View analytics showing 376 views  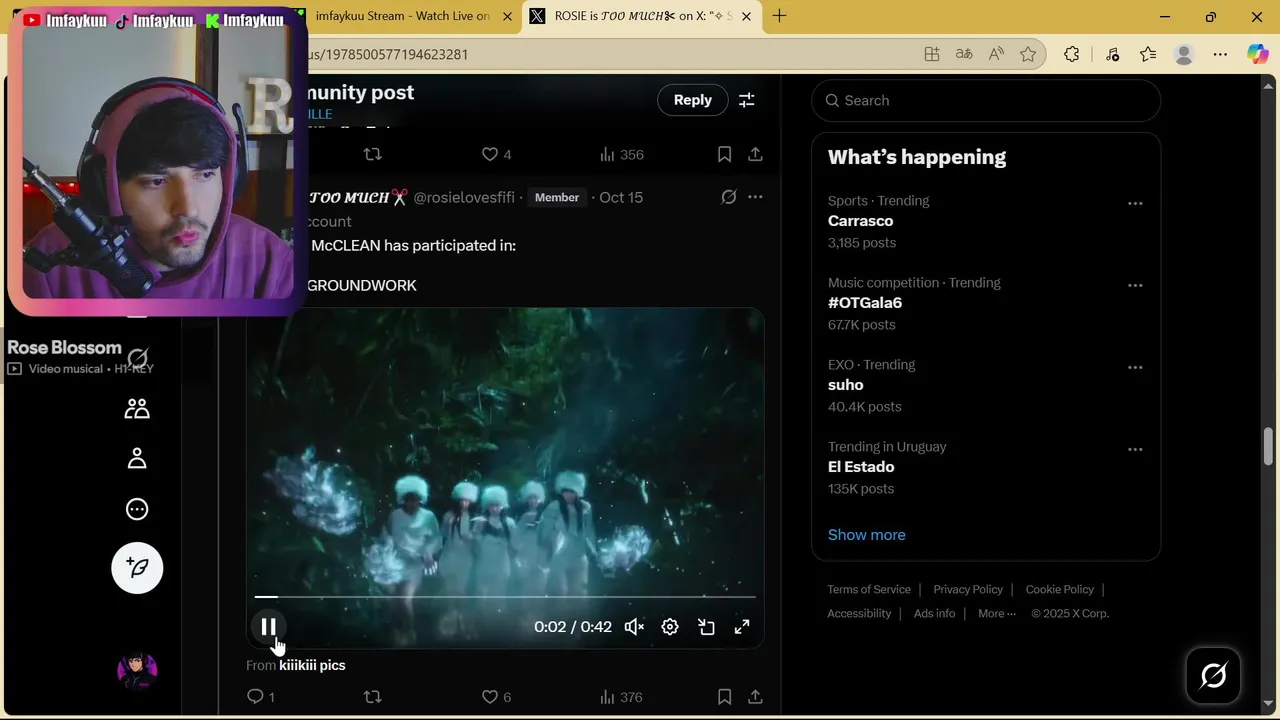coord(620,697)
